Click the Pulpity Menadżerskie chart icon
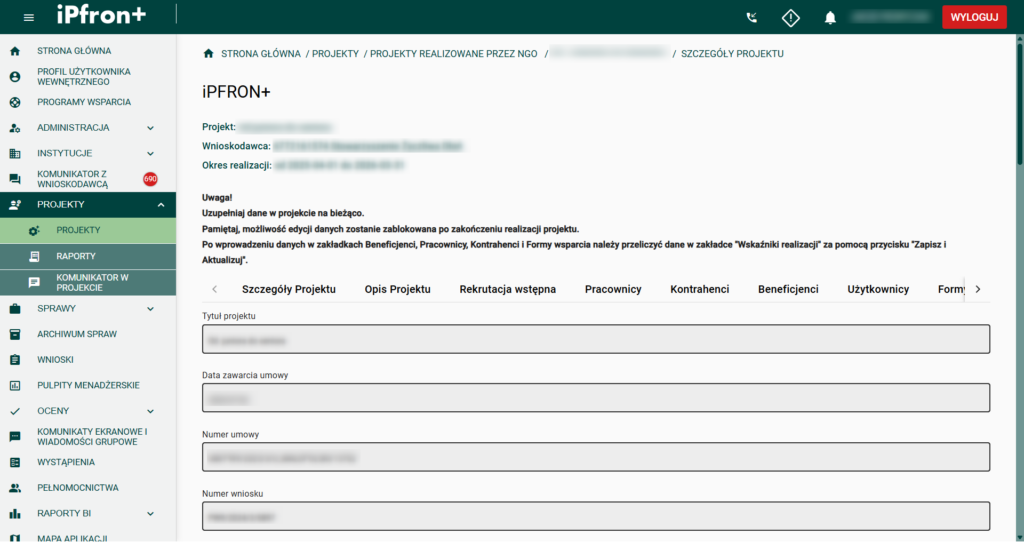The image size is (1024, 550). 15,385
